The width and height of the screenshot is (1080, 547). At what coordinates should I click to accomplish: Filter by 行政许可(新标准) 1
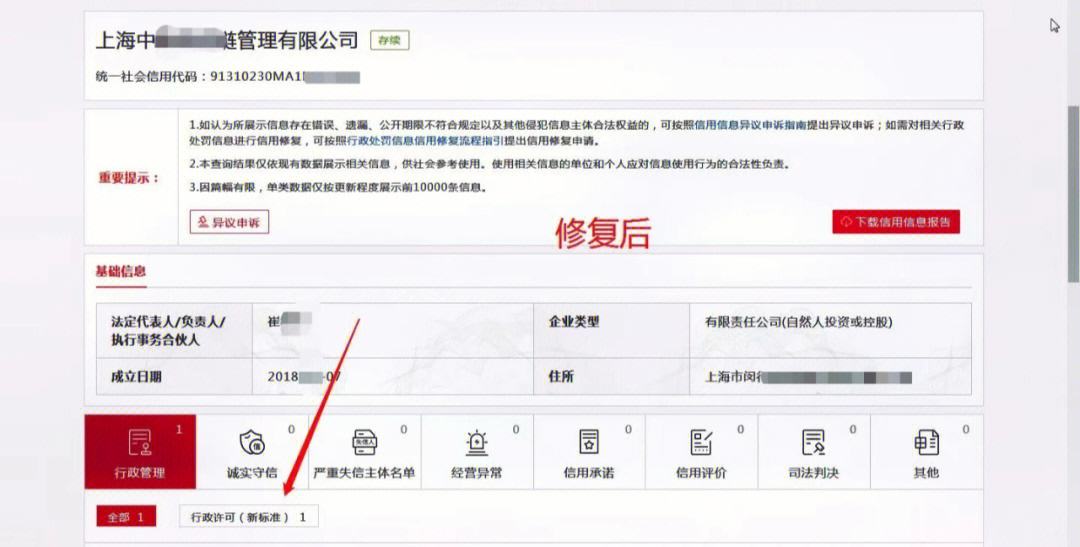click(x=249, y=517)
